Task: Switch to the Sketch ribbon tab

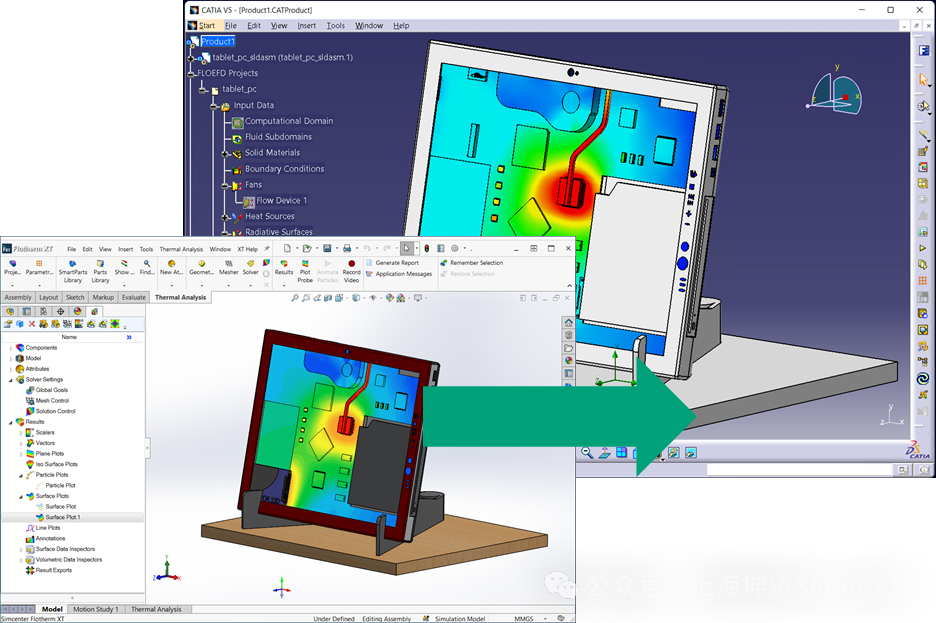Action: click(75, 297)
